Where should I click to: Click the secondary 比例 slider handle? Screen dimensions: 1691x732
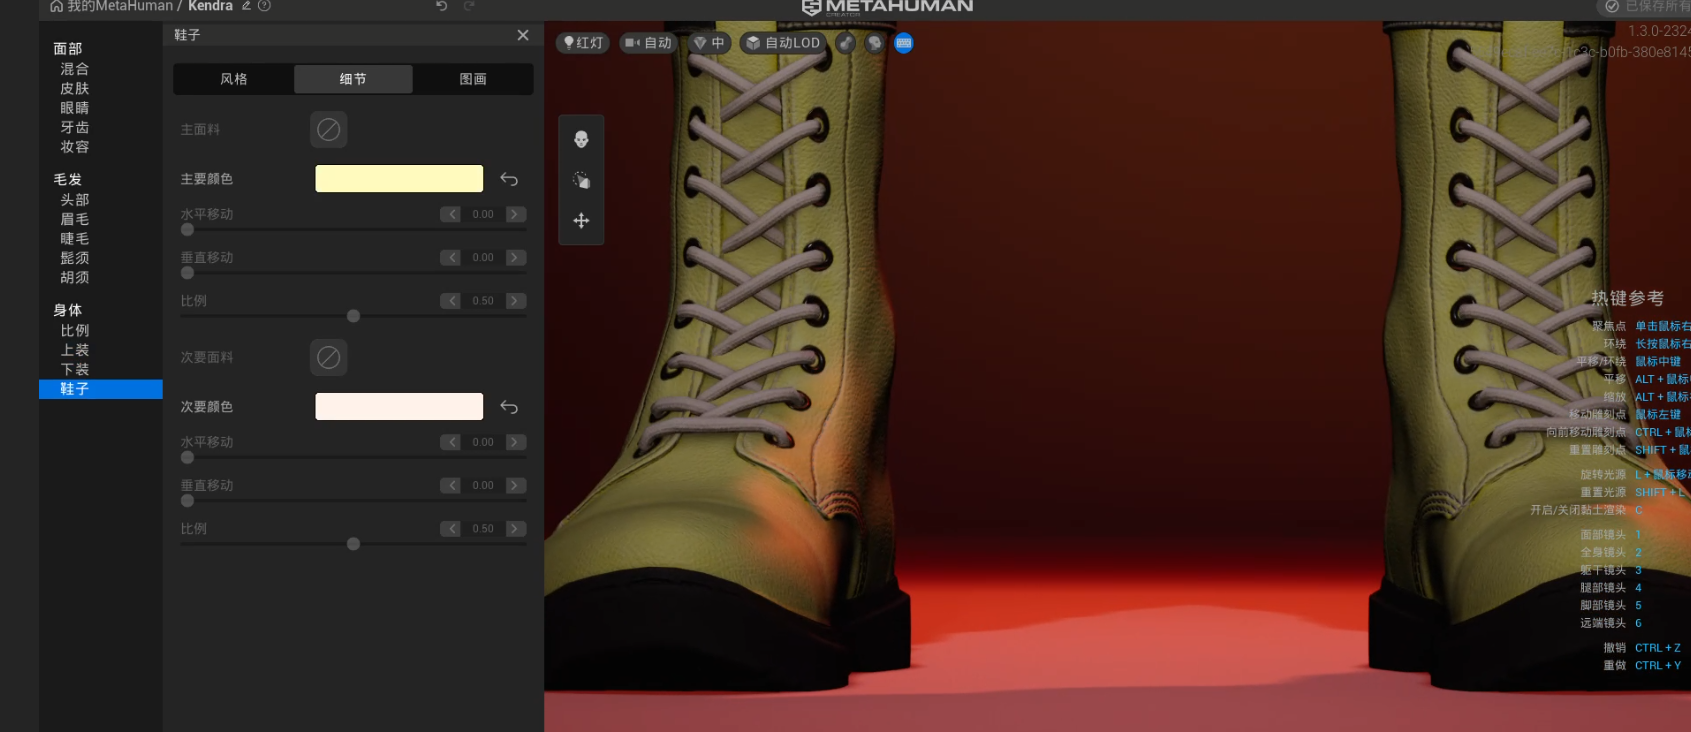coord(353,544)
